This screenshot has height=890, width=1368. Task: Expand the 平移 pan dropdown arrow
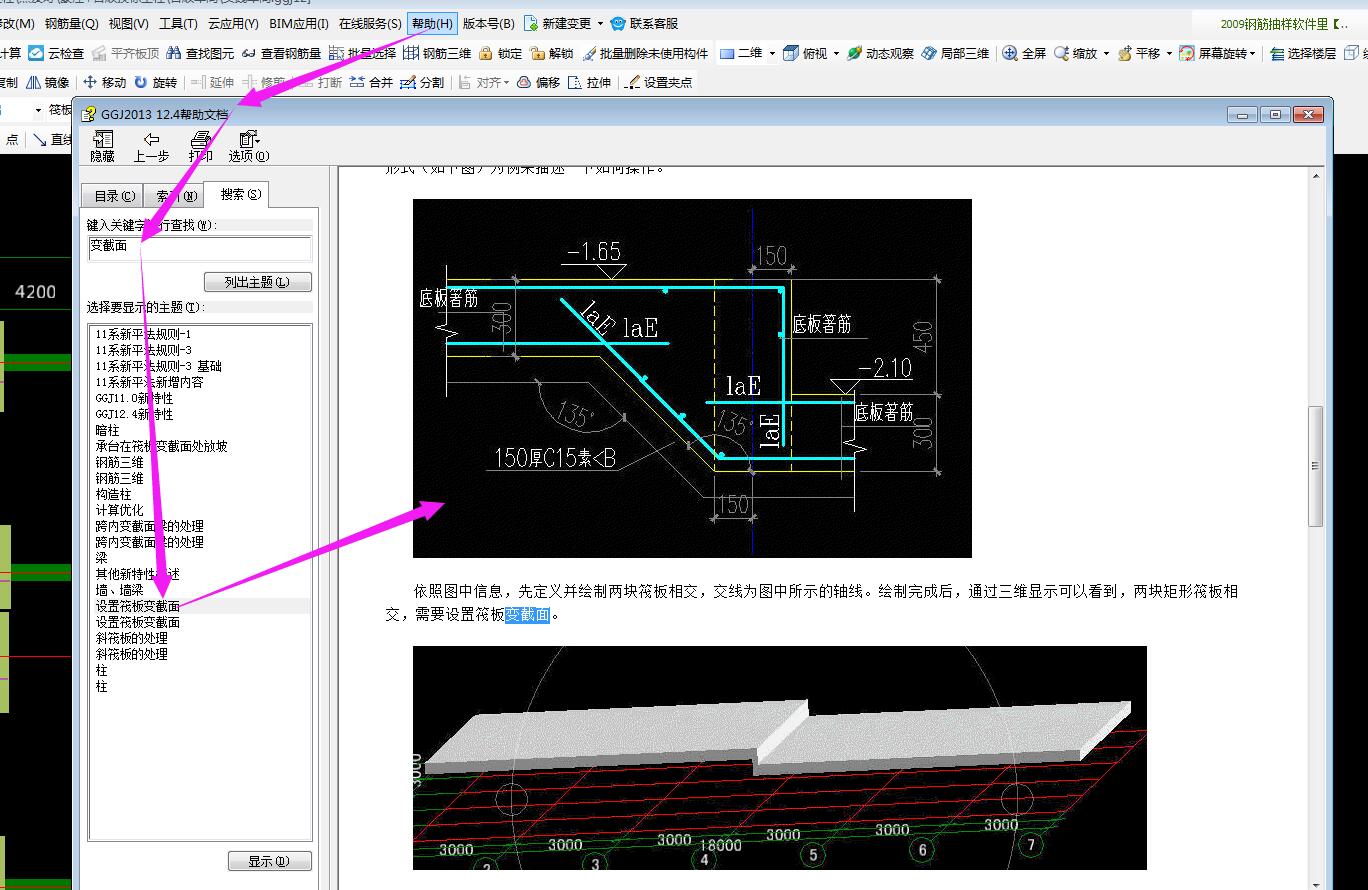tap(1169, 53)
